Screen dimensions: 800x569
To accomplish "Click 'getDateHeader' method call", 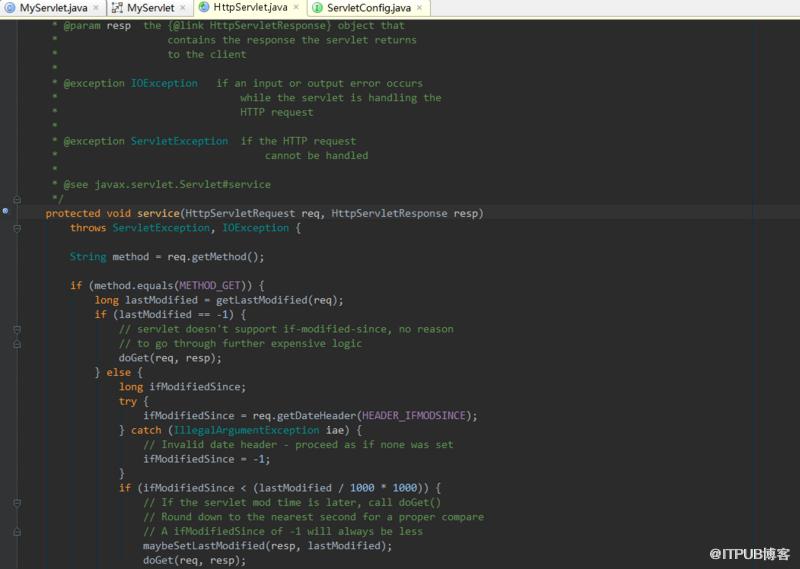I will click(x=316, y=415).
